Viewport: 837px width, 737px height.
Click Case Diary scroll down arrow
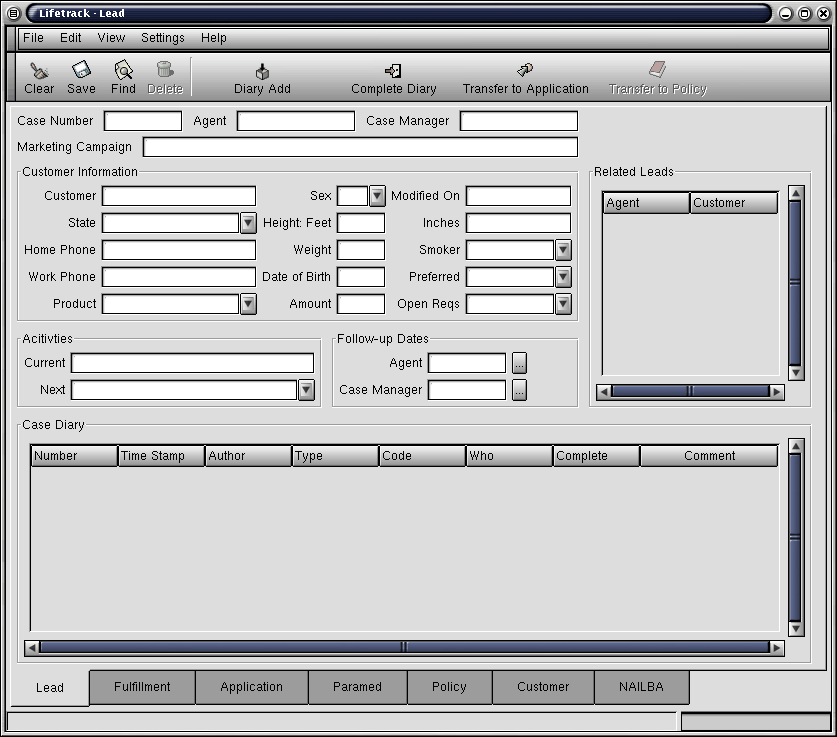[x=796, y=628]
